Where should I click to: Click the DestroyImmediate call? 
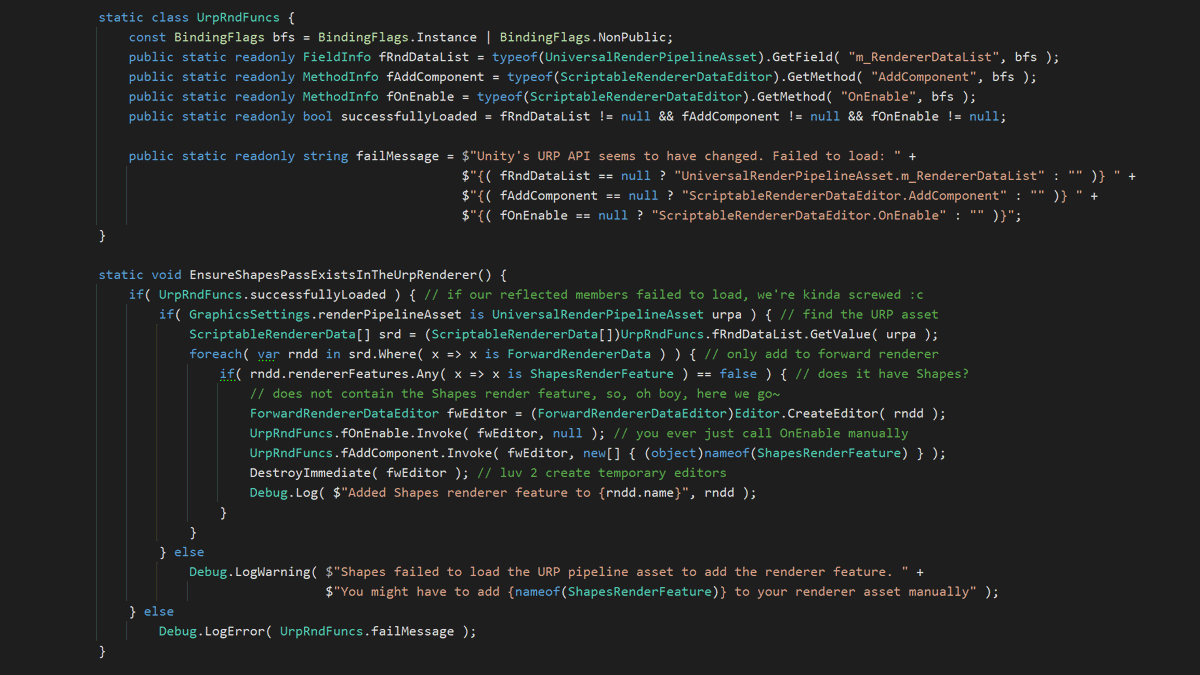pyautogui.click(x=310, y=473)
